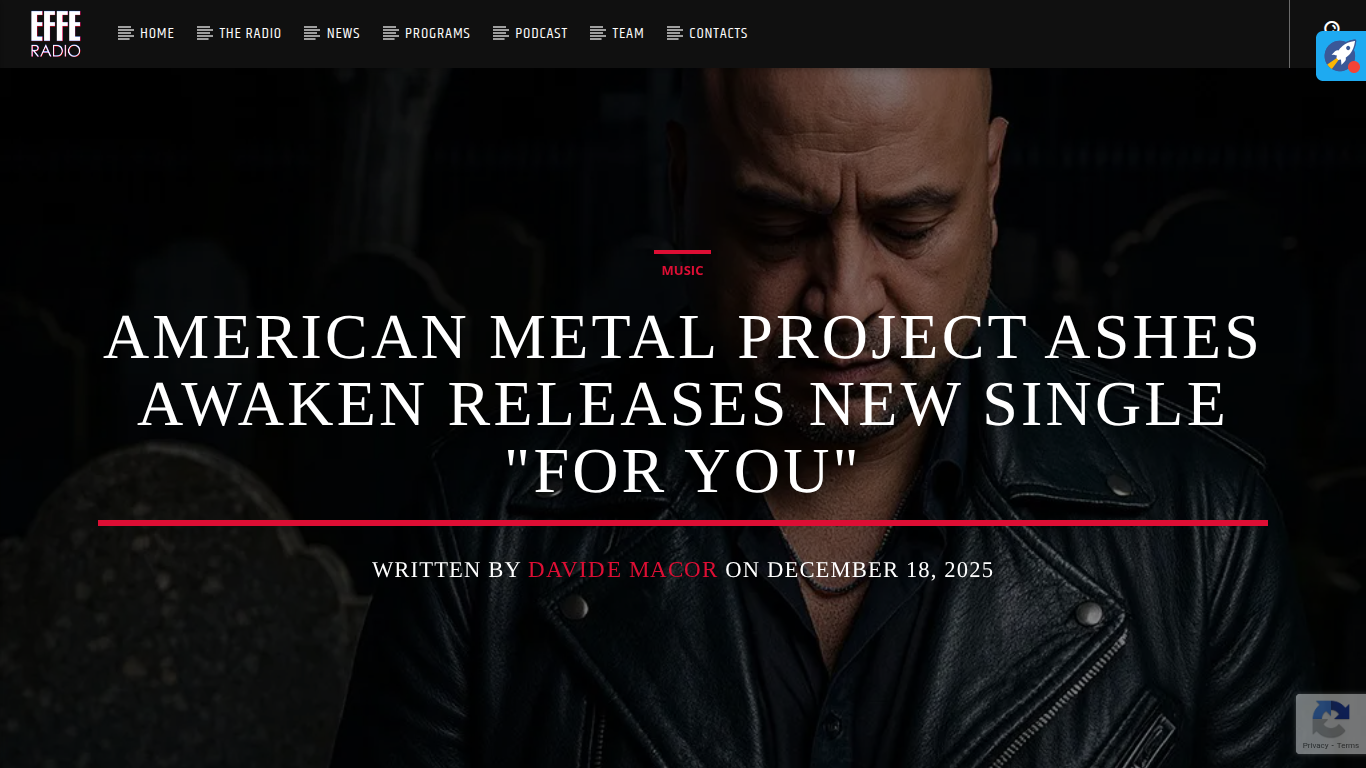Select PODCAST in the navigation bar
This screenshot has height=768, width=1366.
click(541, 33)
